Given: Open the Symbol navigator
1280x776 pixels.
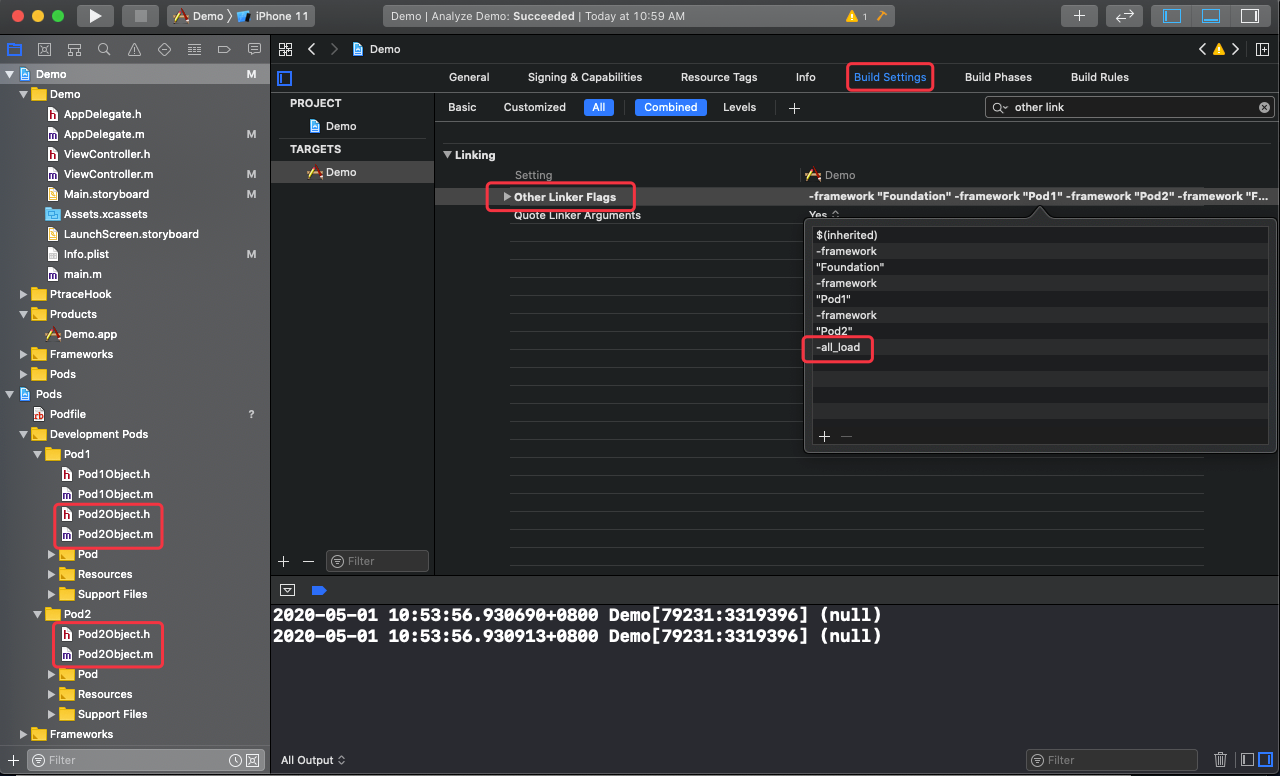Looking at the screenshot, I should click(74, 49).
